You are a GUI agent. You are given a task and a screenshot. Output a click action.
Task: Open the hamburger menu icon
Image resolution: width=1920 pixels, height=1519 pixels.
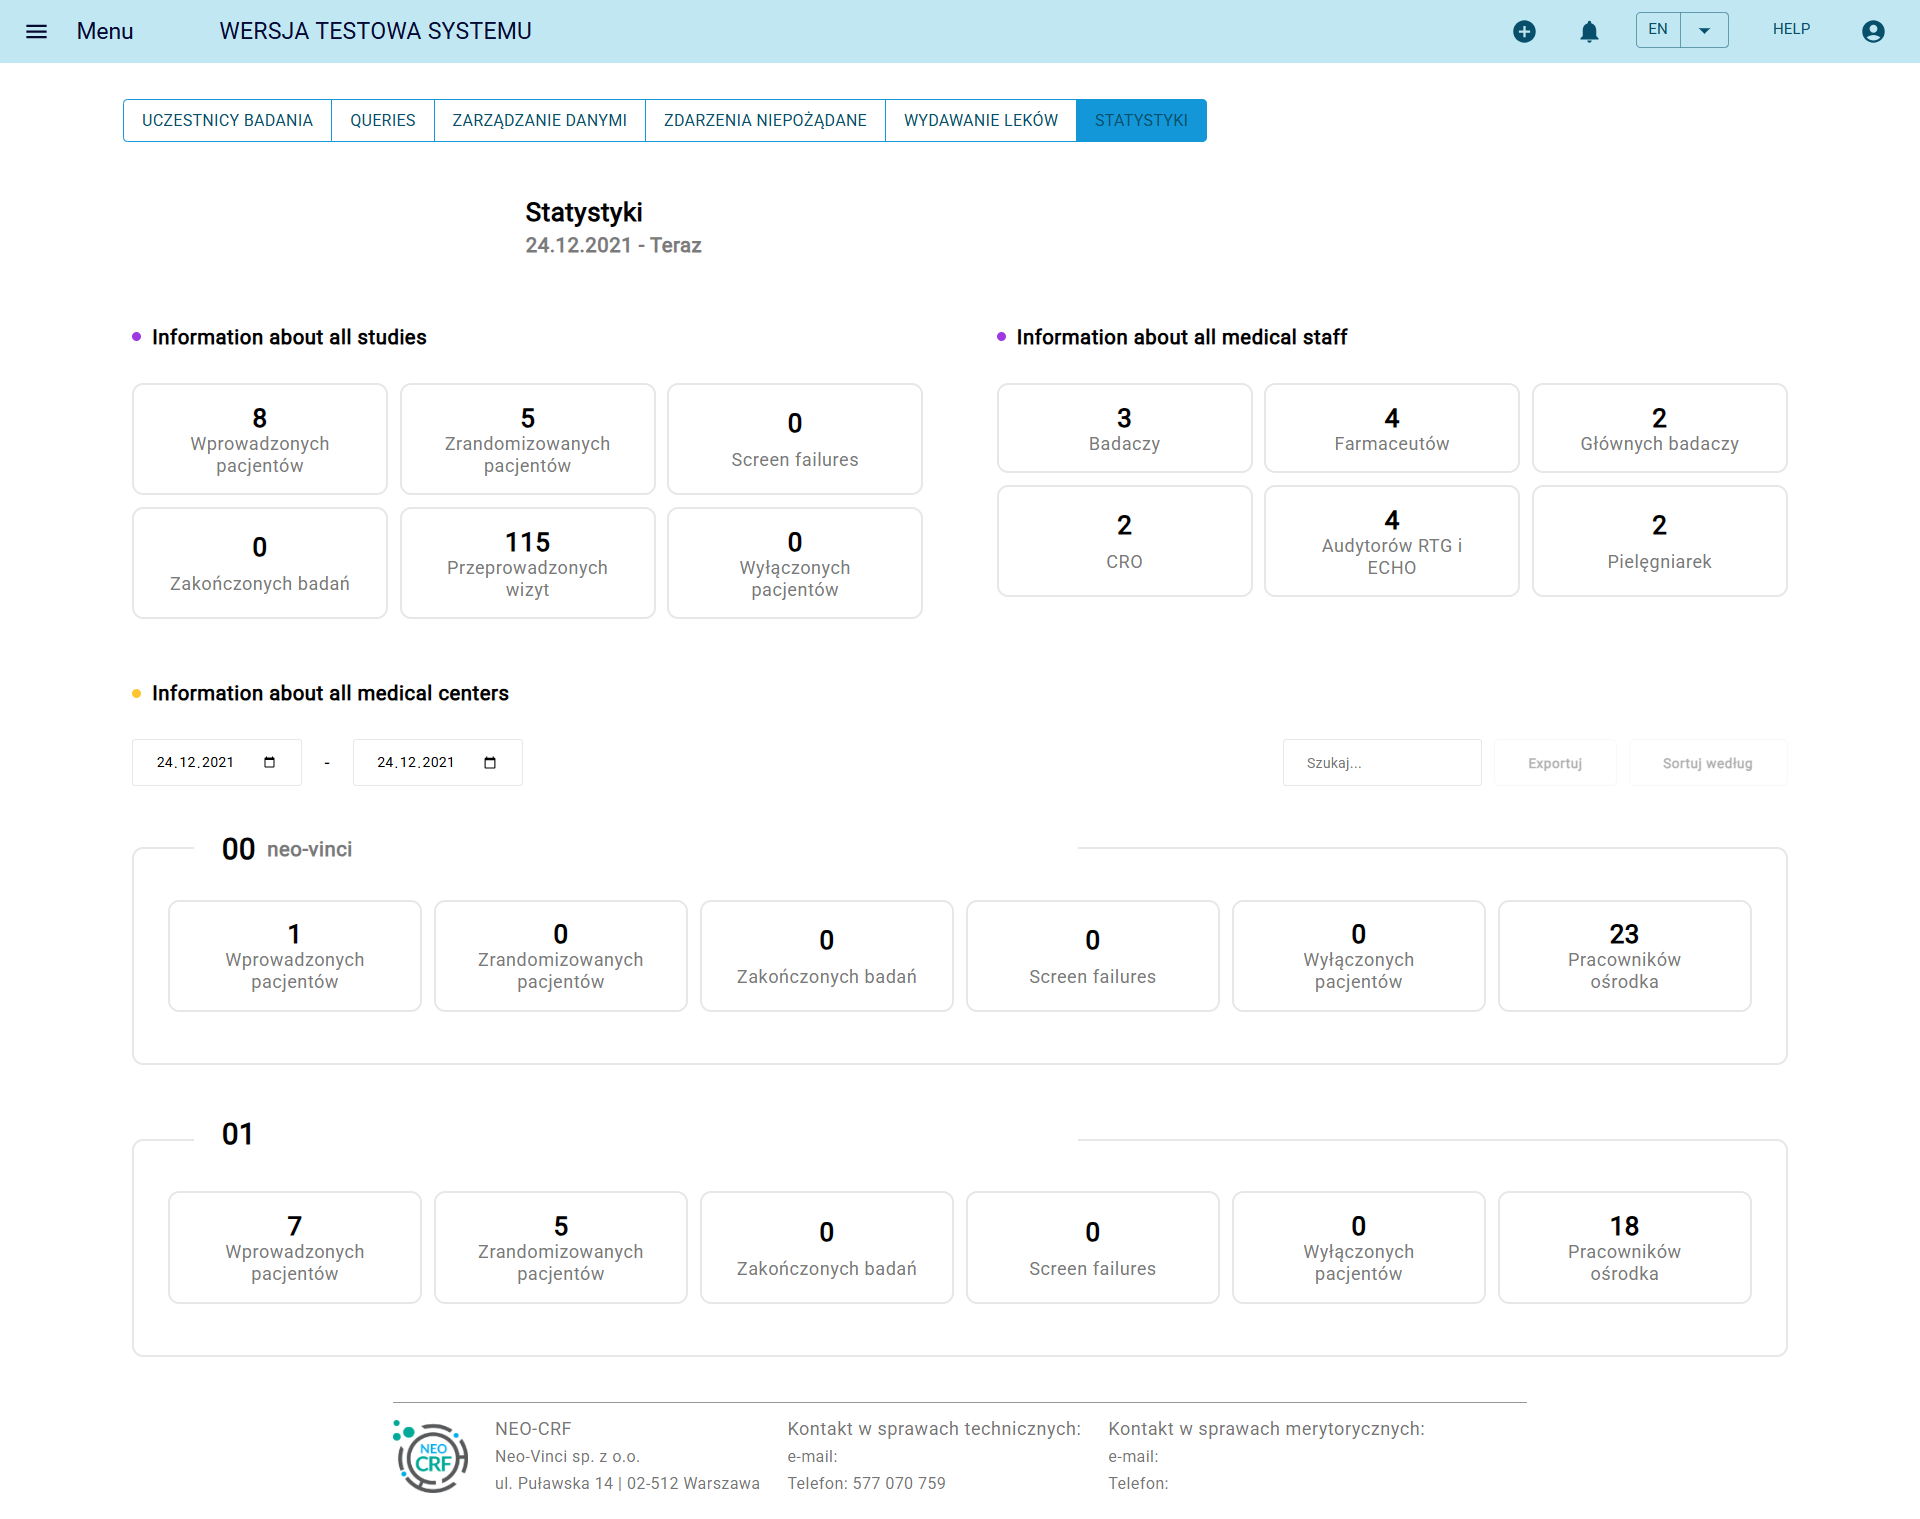coord(36,31)
